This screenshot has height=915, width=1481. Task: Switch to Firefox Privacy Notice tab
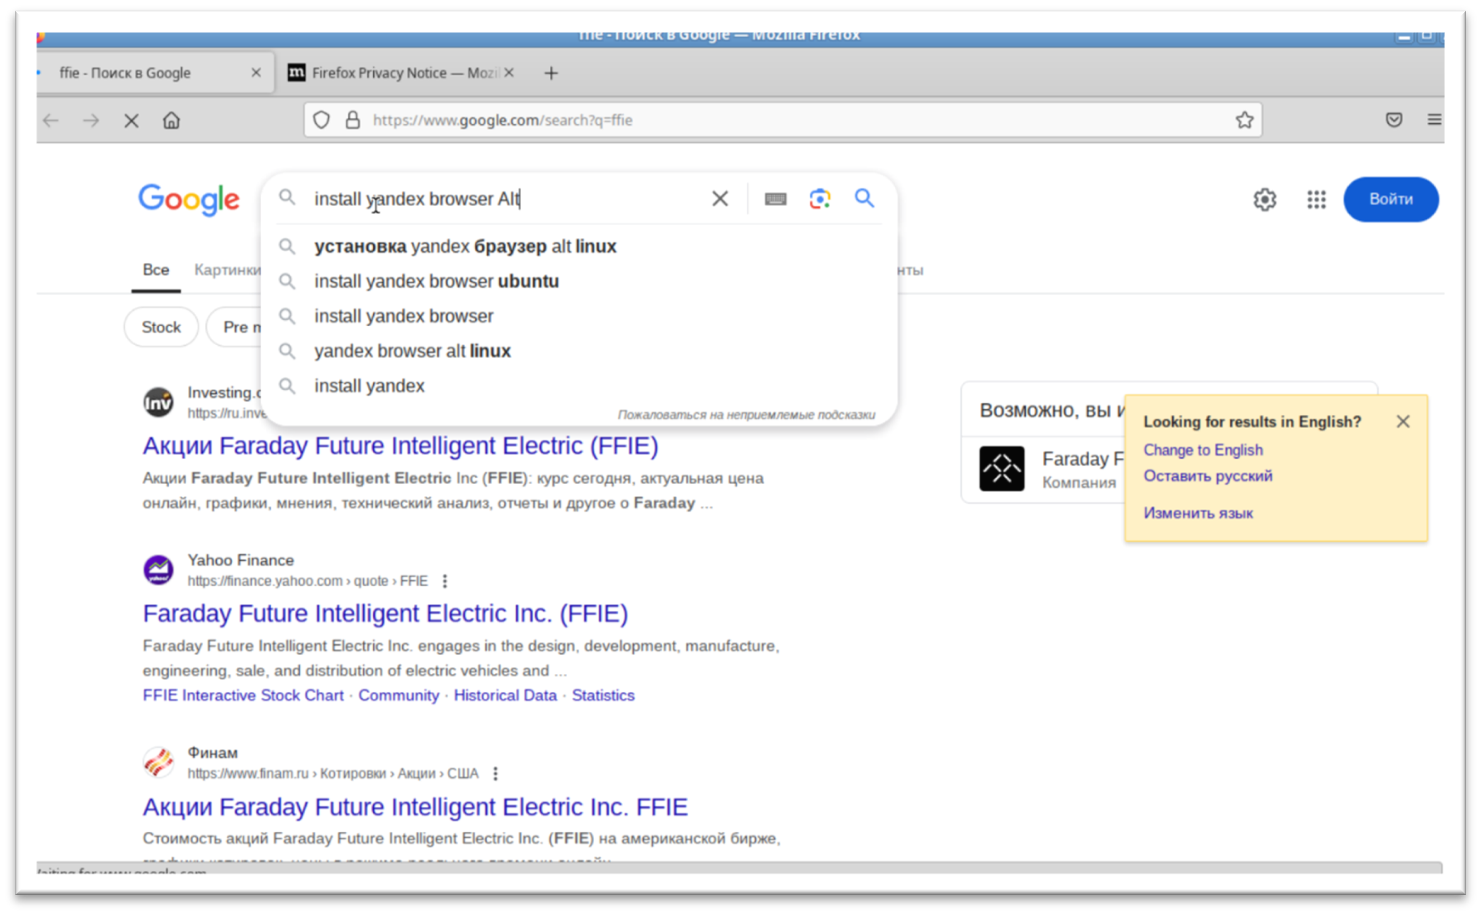[x=400, y=73]
